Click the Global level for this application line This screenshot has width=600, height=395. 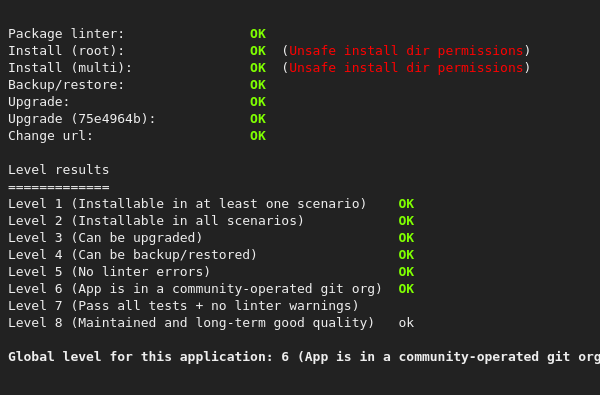[304, 357]
